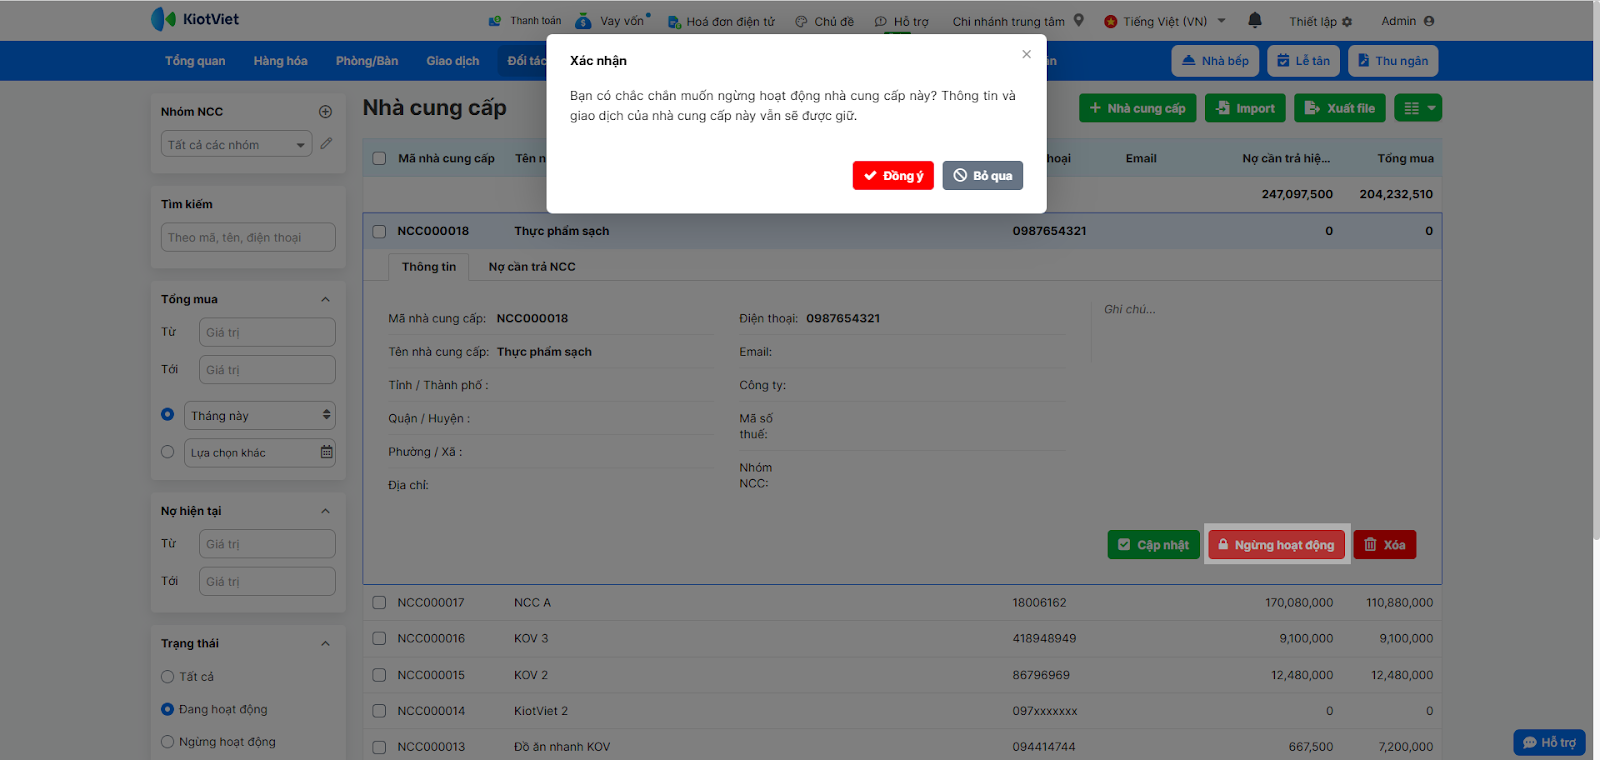Open the Tháng này period dropdown
Viewport: 1600px width, 760px height.
260,415
